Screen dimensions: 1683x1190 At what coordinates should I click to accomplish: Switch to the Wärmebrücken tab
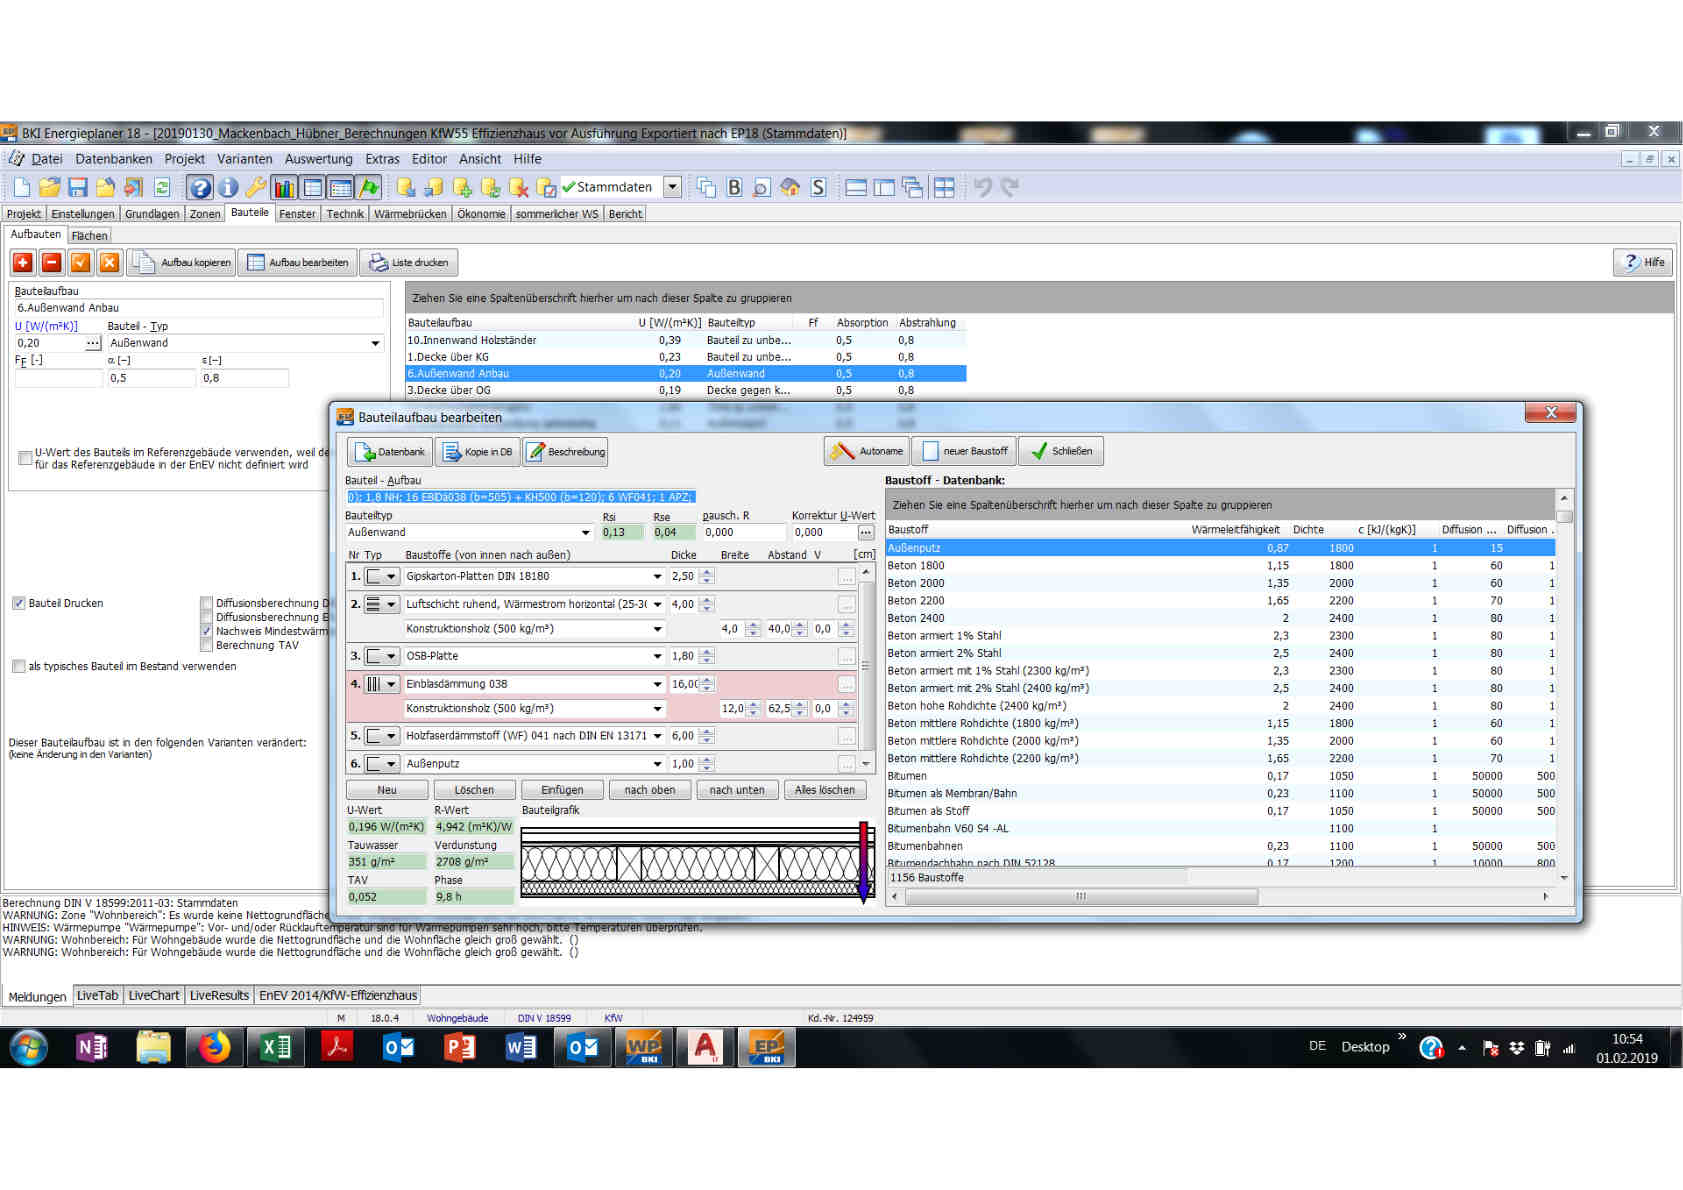[x=410, y=214]
